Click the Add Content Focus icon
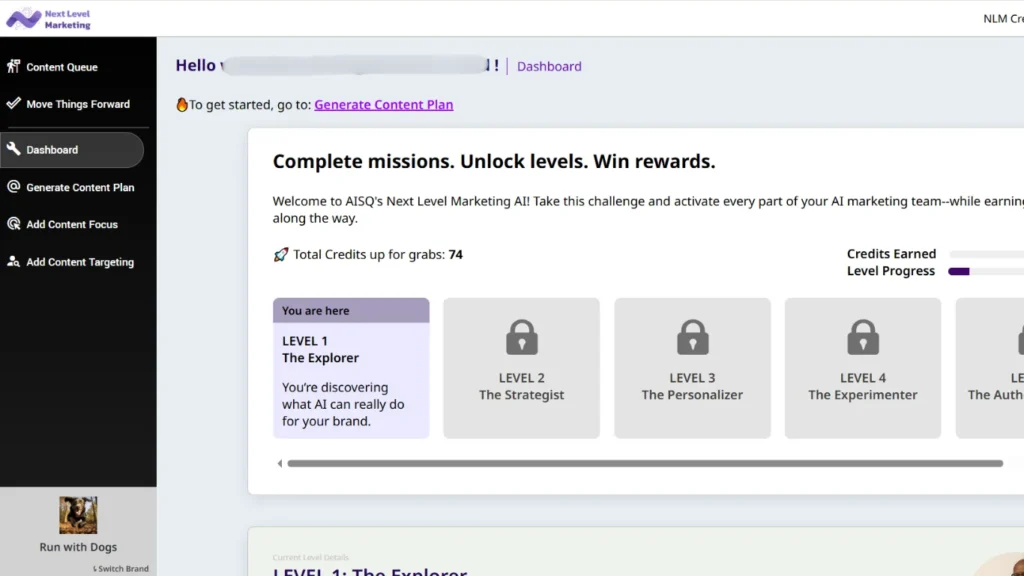The image size is (1024, 576). [x=14, y=224]
